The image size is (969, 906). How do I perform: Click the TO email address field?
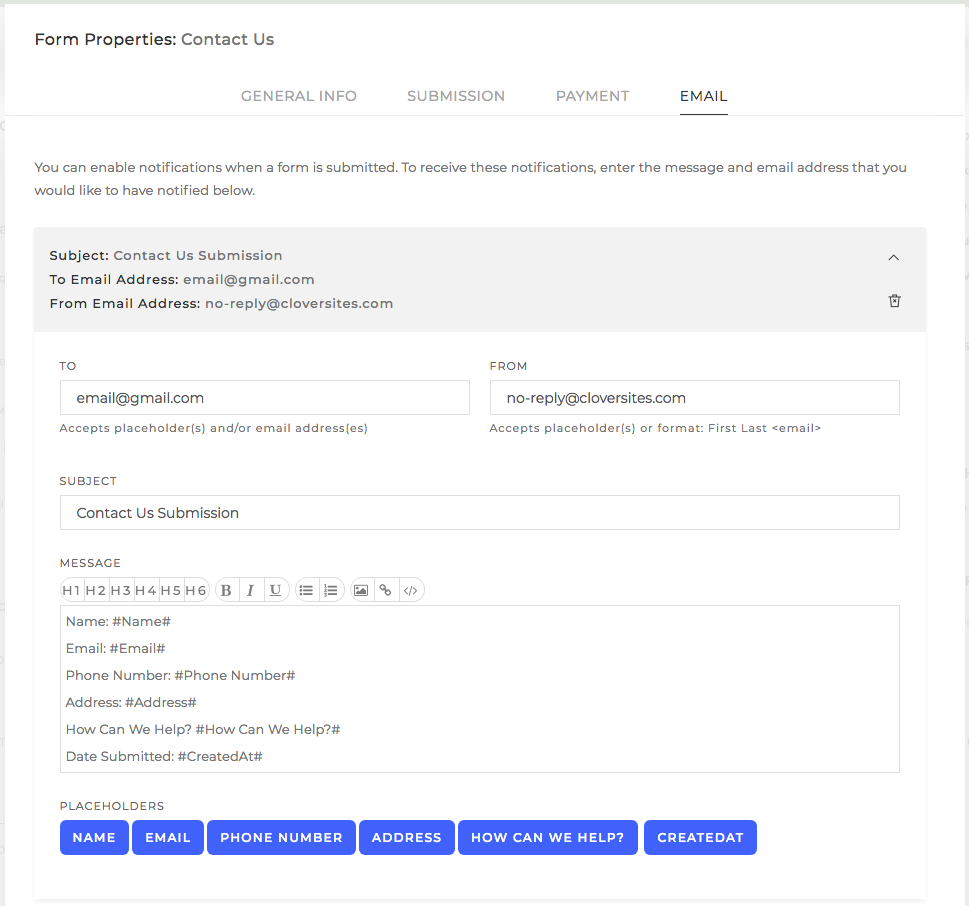click(x=264, y=397)
